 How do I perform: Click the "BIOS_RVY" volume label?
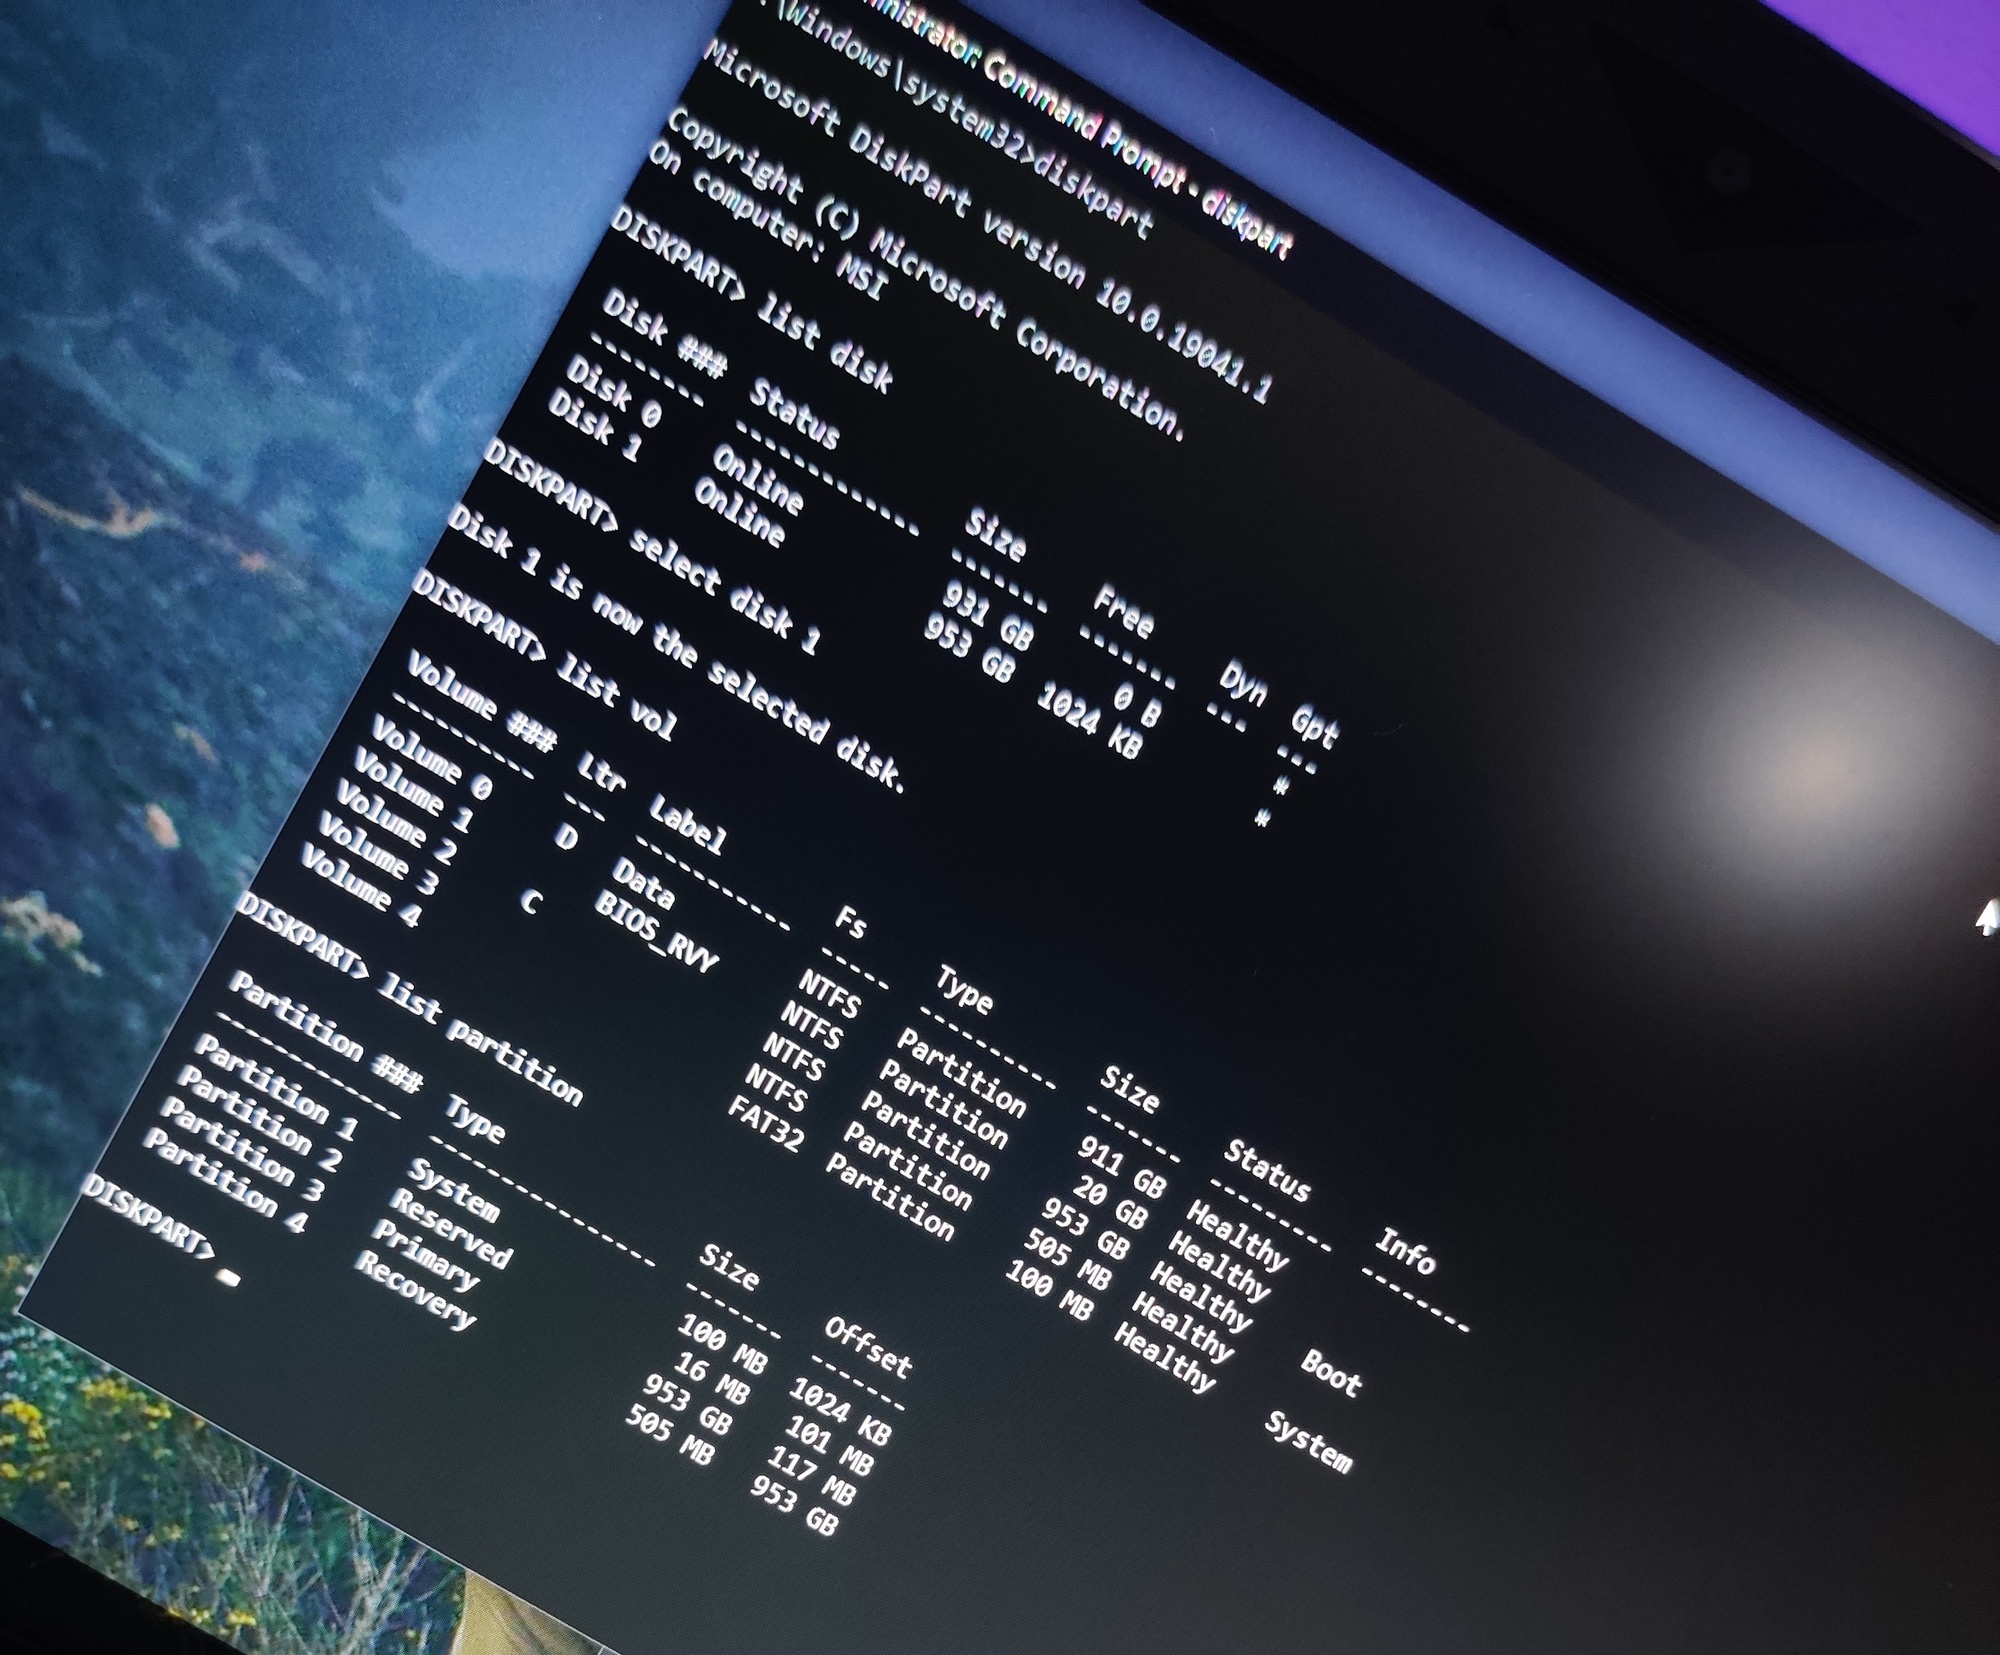(656, 932)
